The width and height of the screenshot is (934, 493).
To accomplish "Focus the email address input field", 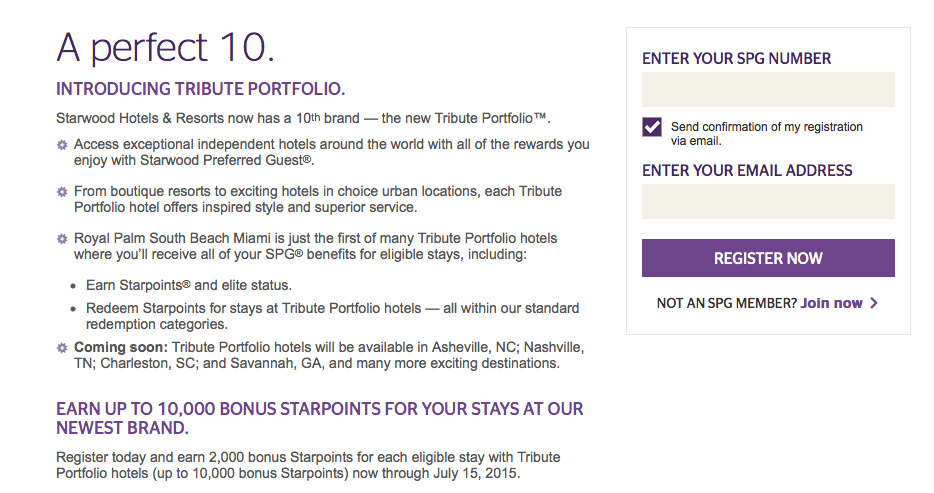I will [x=768, y=201].
